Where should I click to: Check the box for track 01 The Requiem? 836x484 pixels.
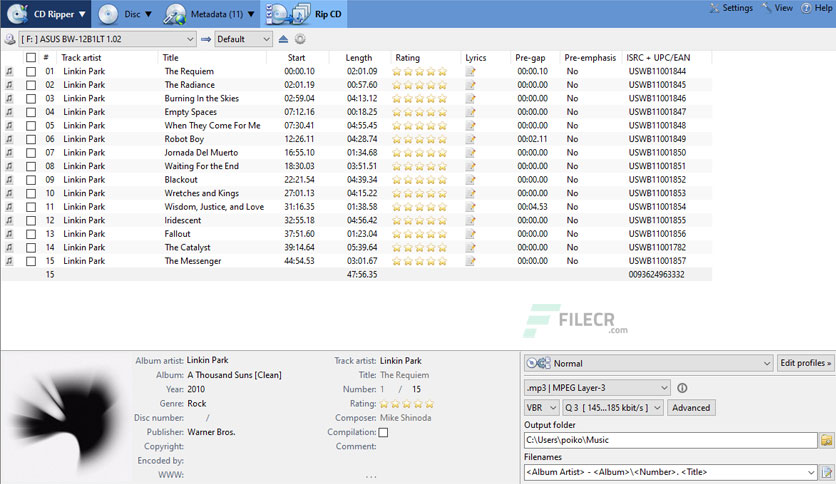point(31,71)
